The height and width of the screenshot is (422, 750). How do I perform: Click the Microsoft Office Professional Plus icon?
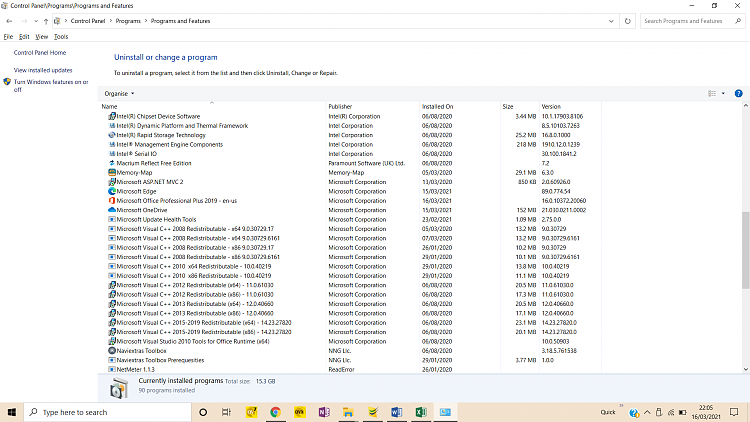pyautogui.click(x=111, y=200)
